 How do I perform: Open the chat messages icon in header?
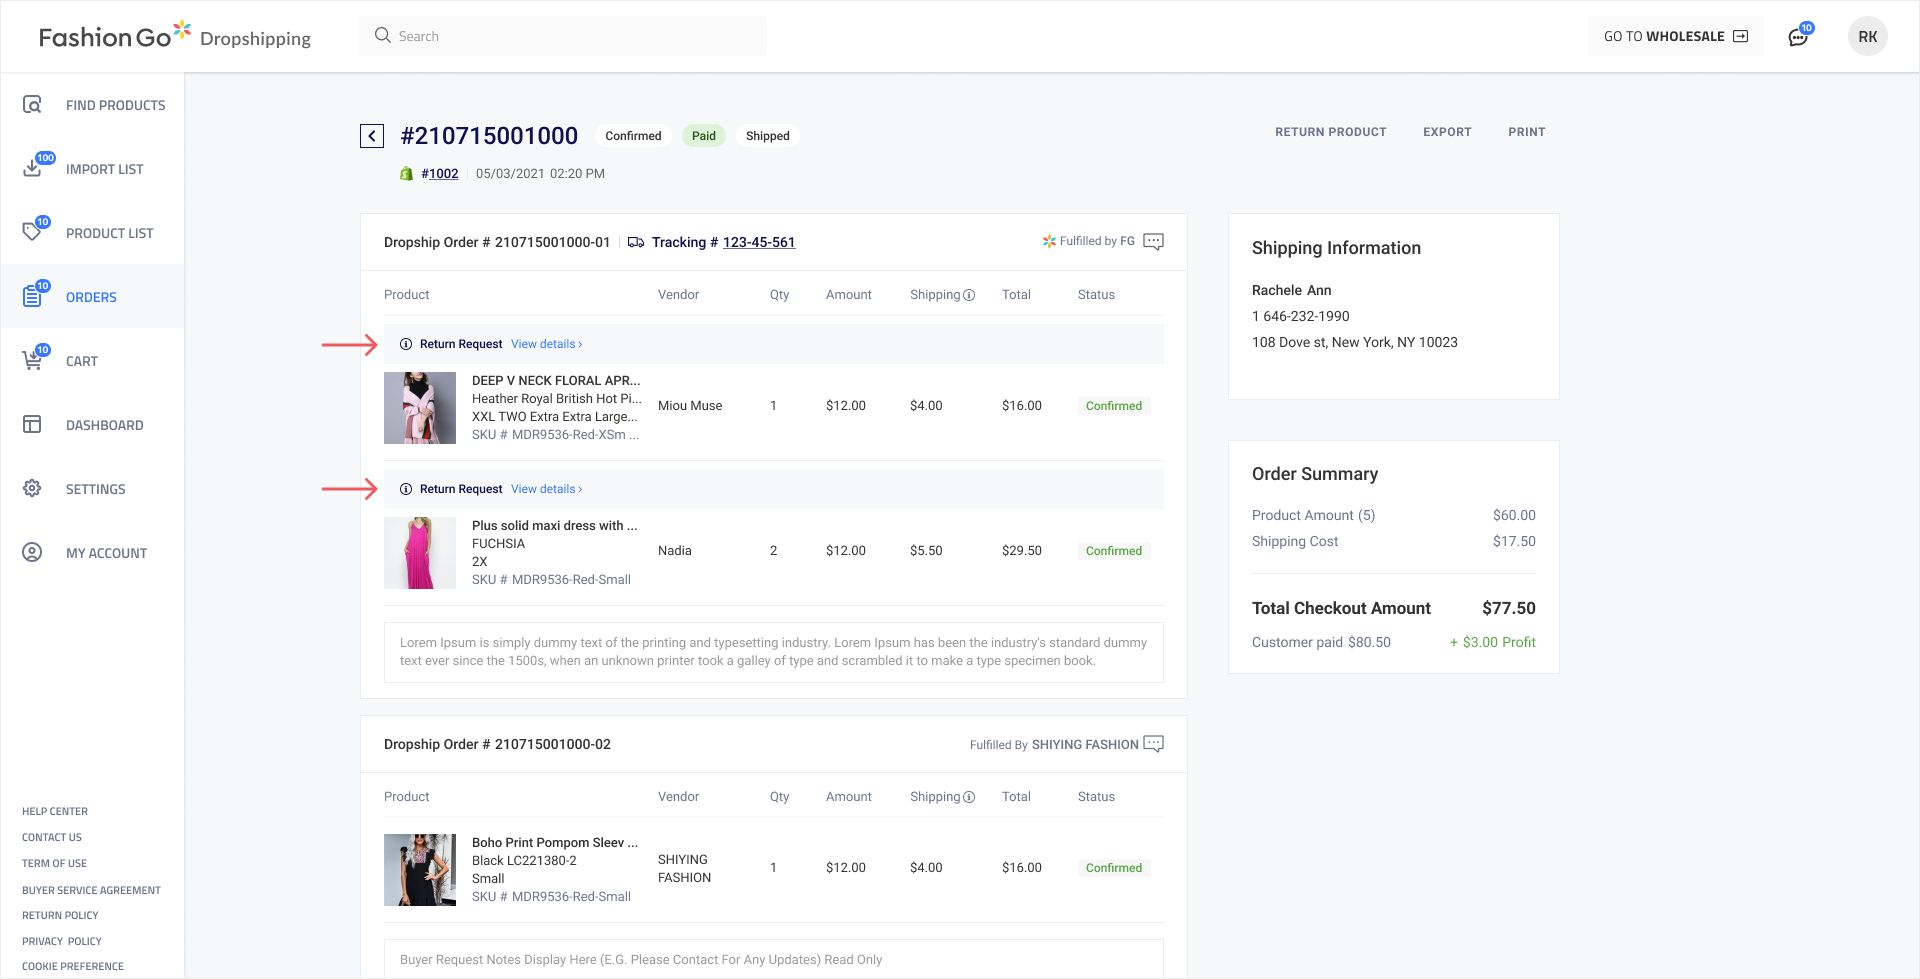click(1798, 37)
